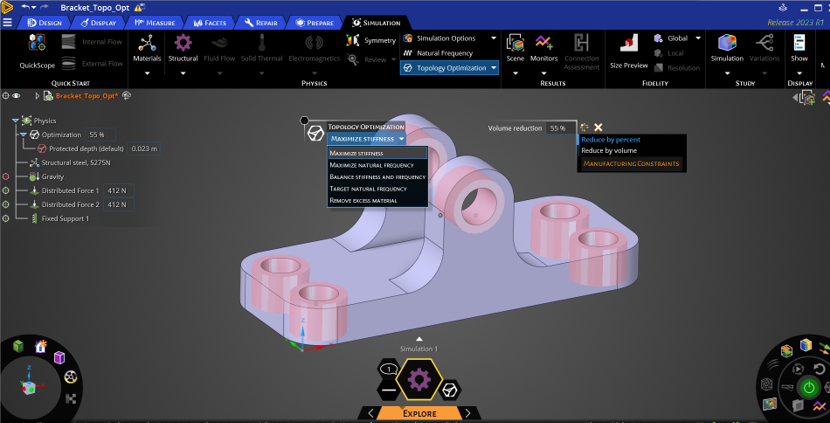Toggle visibility eye next to Bracket_Topo_Opt

click(x=16, y=96)
